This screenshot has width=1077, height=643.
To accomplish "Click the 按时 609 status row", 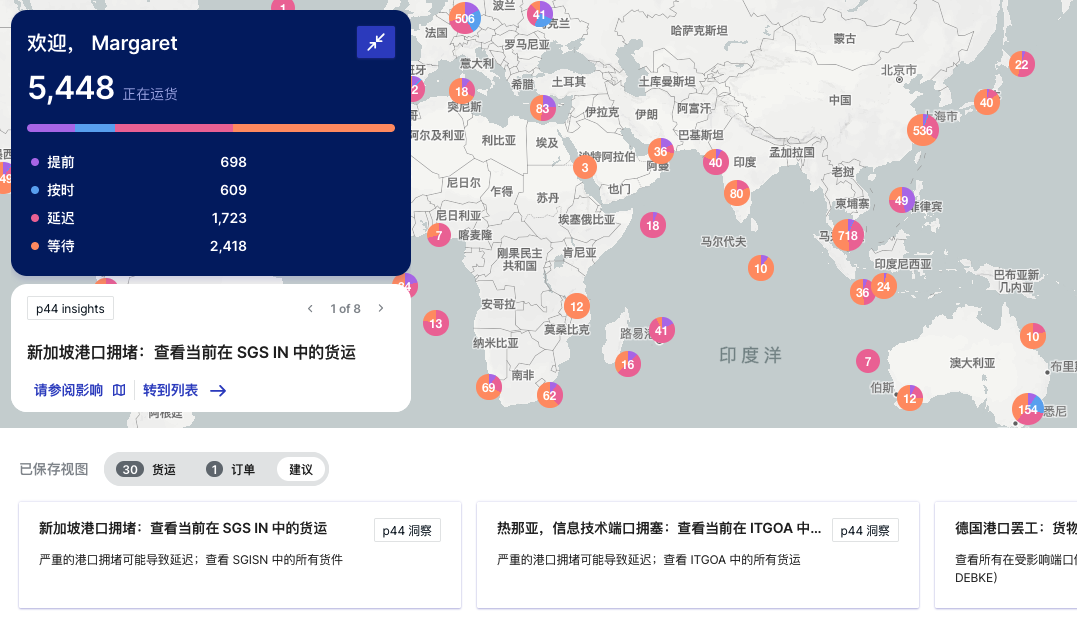I will pos(139,190).
